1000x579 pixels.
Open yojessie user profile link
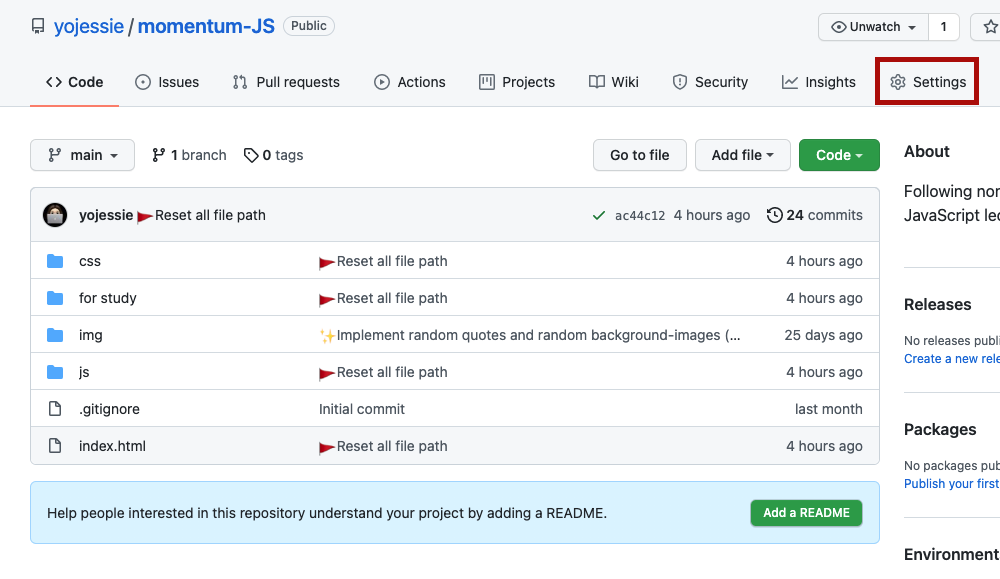89,26
